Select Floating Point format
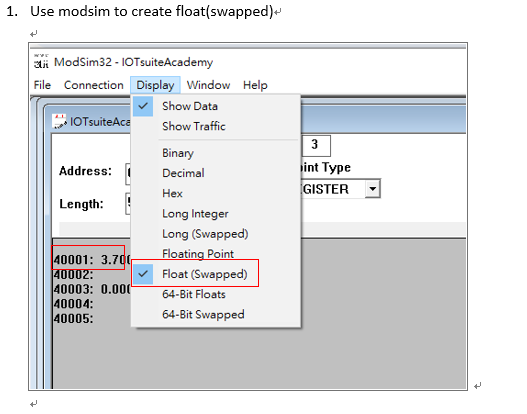 coord(198,254)
